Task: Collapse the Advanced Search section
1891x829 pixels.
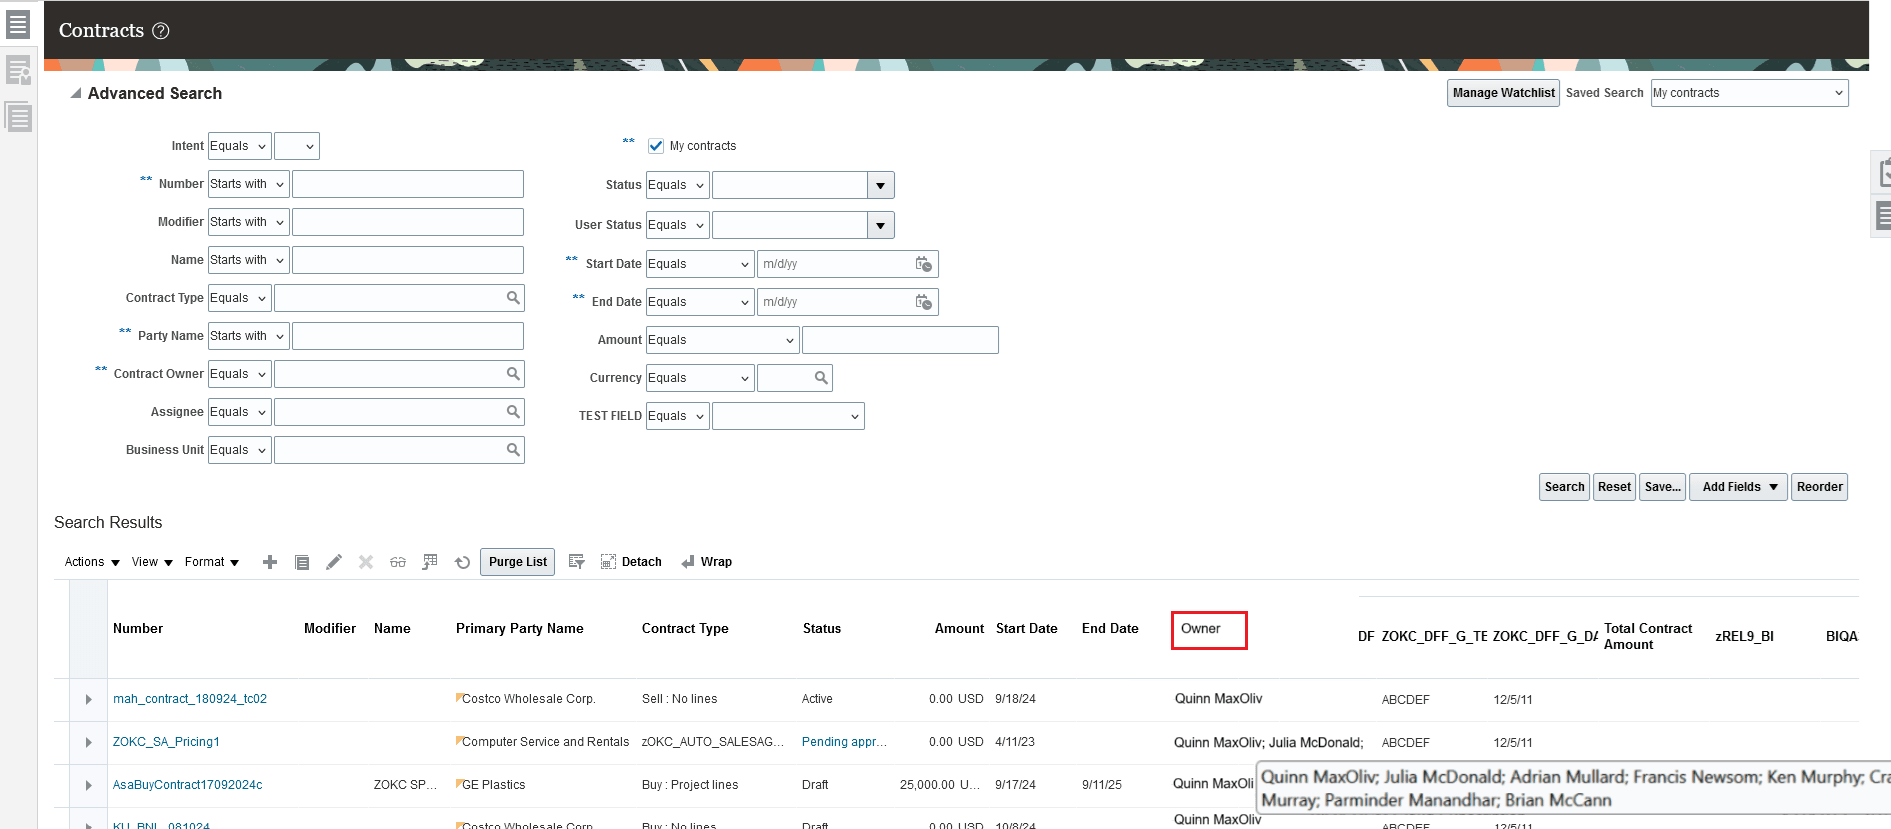Action: 75,93
